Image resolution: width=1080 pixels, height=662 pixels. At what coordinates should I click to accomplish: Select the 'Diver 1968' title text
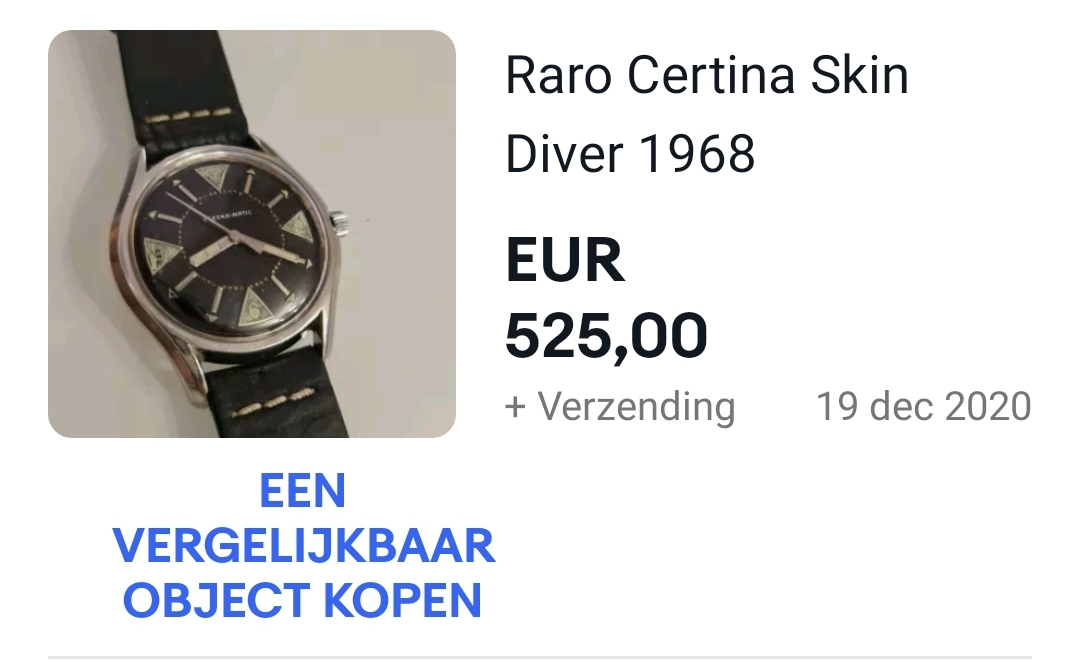pos(630,154)
